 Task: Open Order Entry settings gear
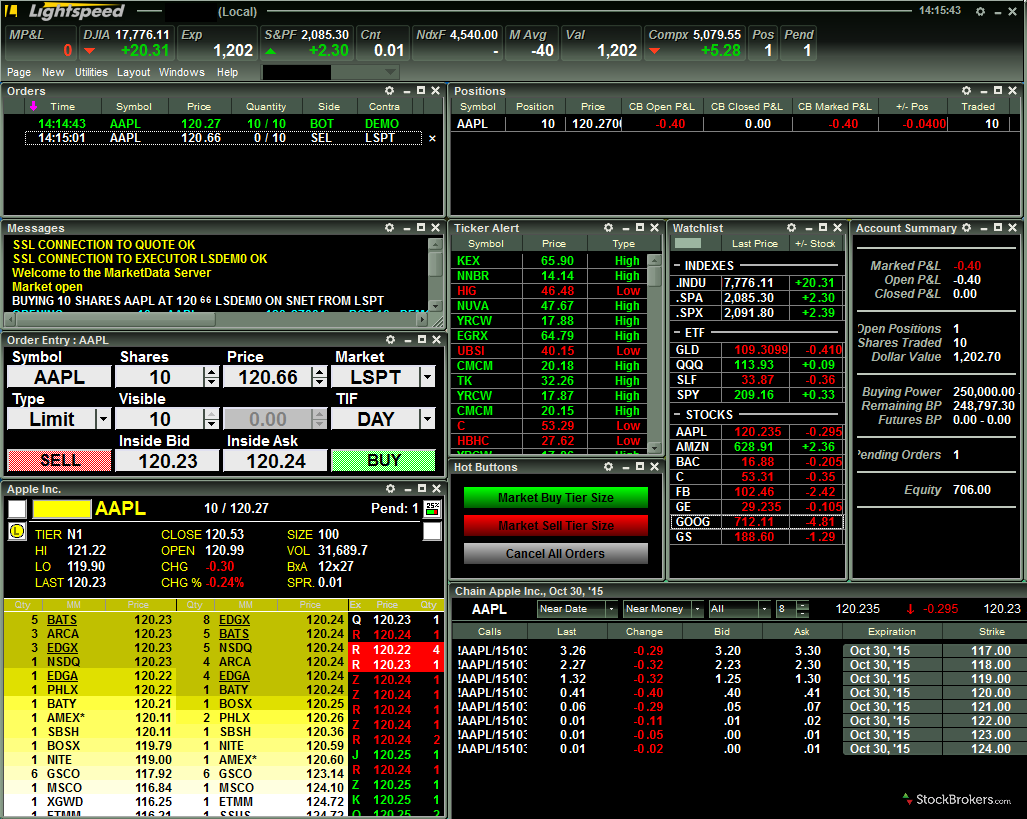(390, 339)
